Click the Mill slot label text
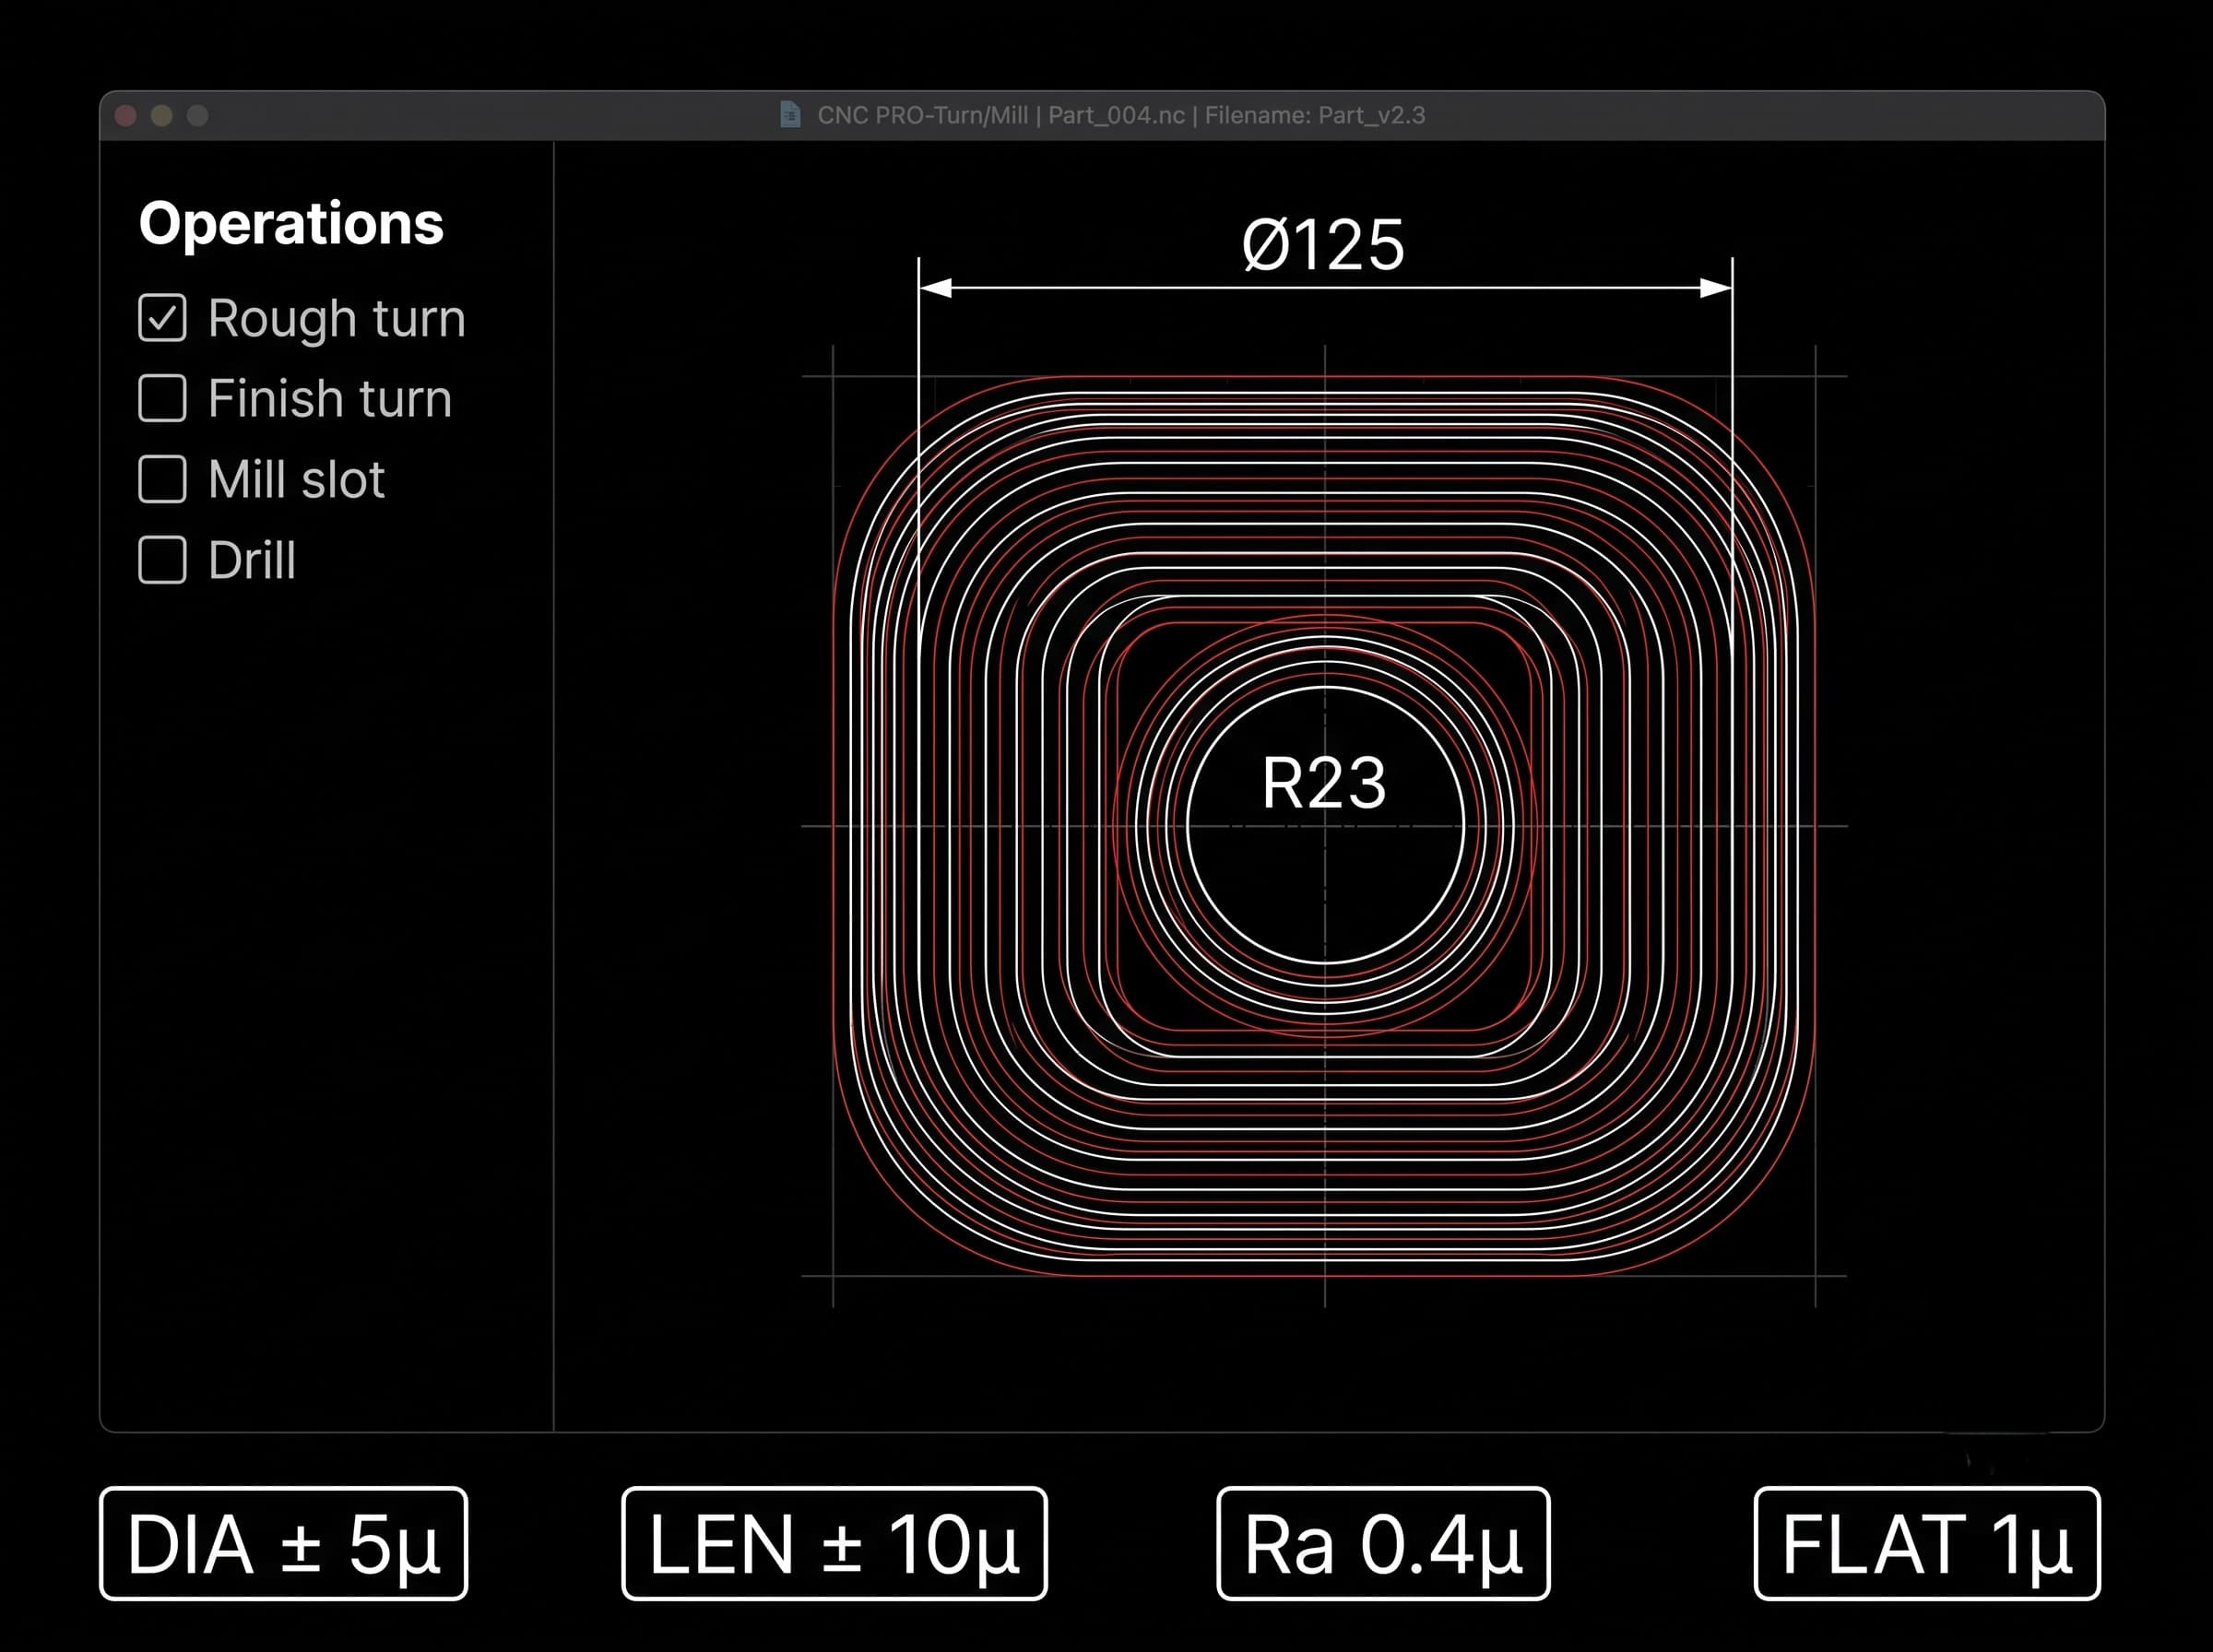The width and height of the screenshot is (2213, 1652). pyautogui.click(x=296, y=479)
